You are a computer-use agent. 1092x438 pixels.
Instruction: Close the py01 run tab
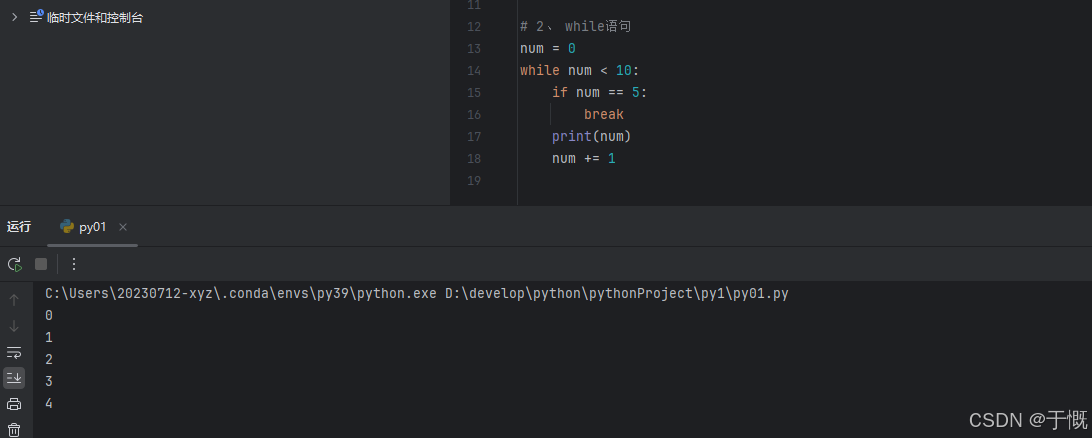point(123,227)
